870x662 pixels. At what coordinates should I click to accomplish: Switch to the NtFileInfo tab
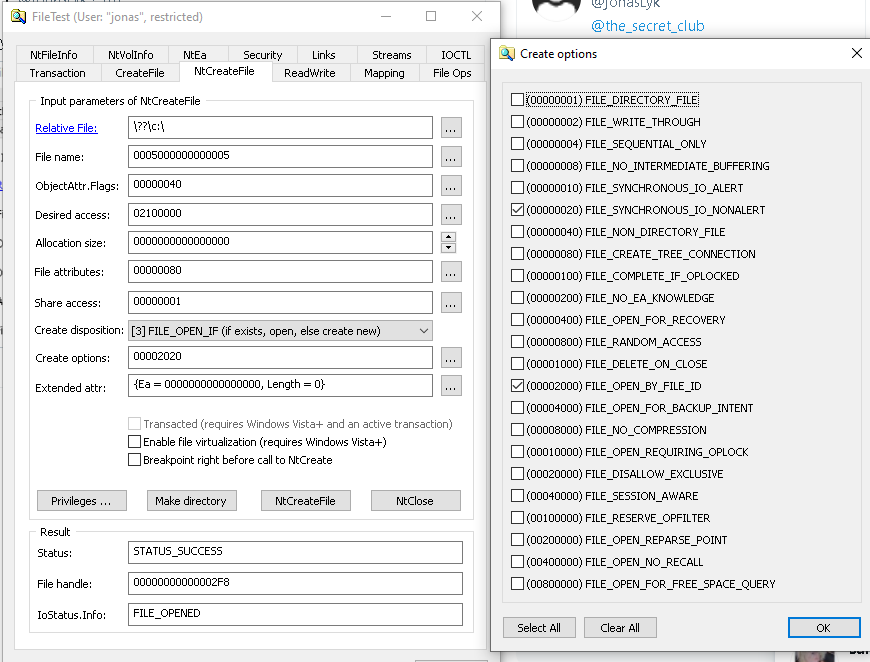pos(54,54)
